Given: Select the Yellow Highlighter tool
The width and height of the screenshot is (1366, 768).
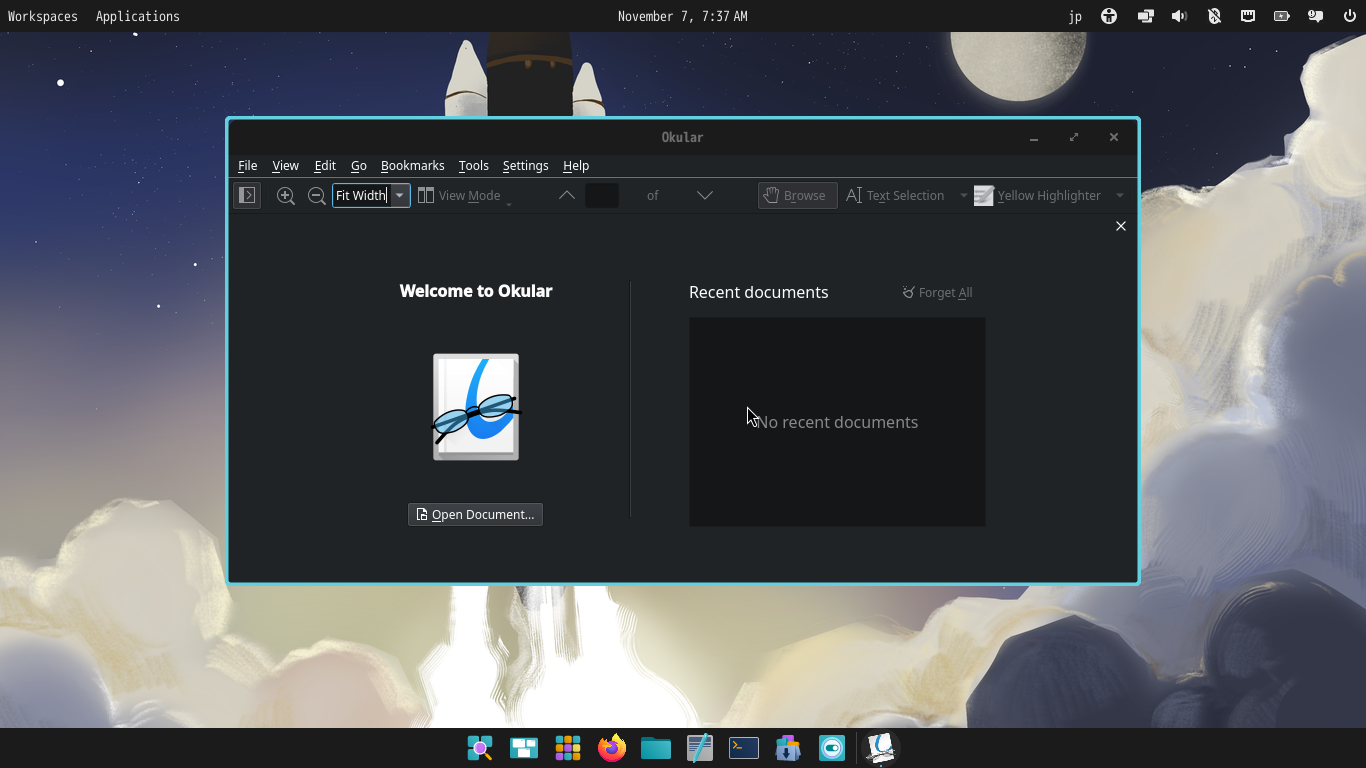Looking at the screenshot, I should tap(1038, 196).
